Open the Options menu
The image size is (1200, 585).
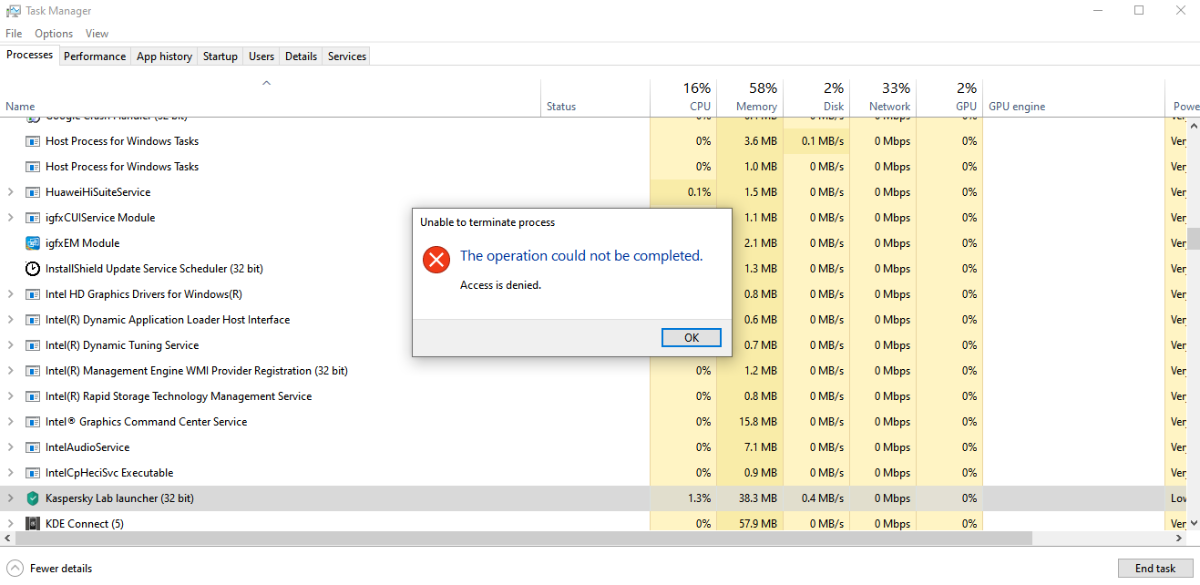(54, 33)
